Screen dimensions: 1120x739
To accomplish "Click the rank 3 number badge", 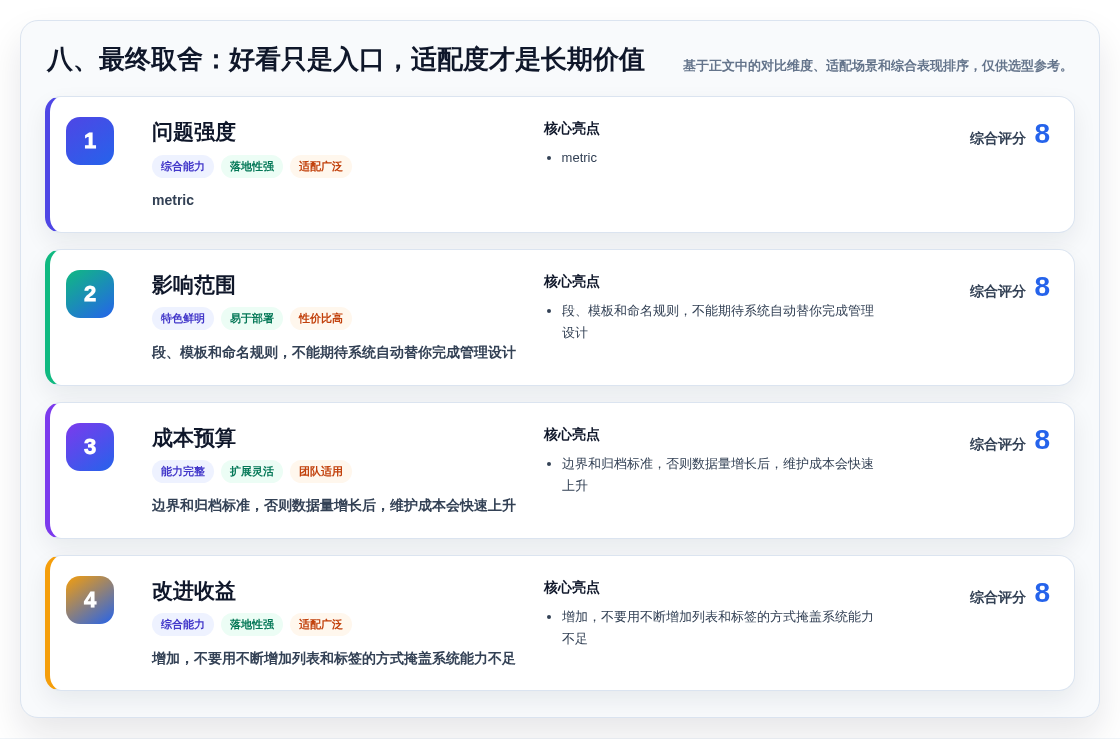I will click(90, 447).
